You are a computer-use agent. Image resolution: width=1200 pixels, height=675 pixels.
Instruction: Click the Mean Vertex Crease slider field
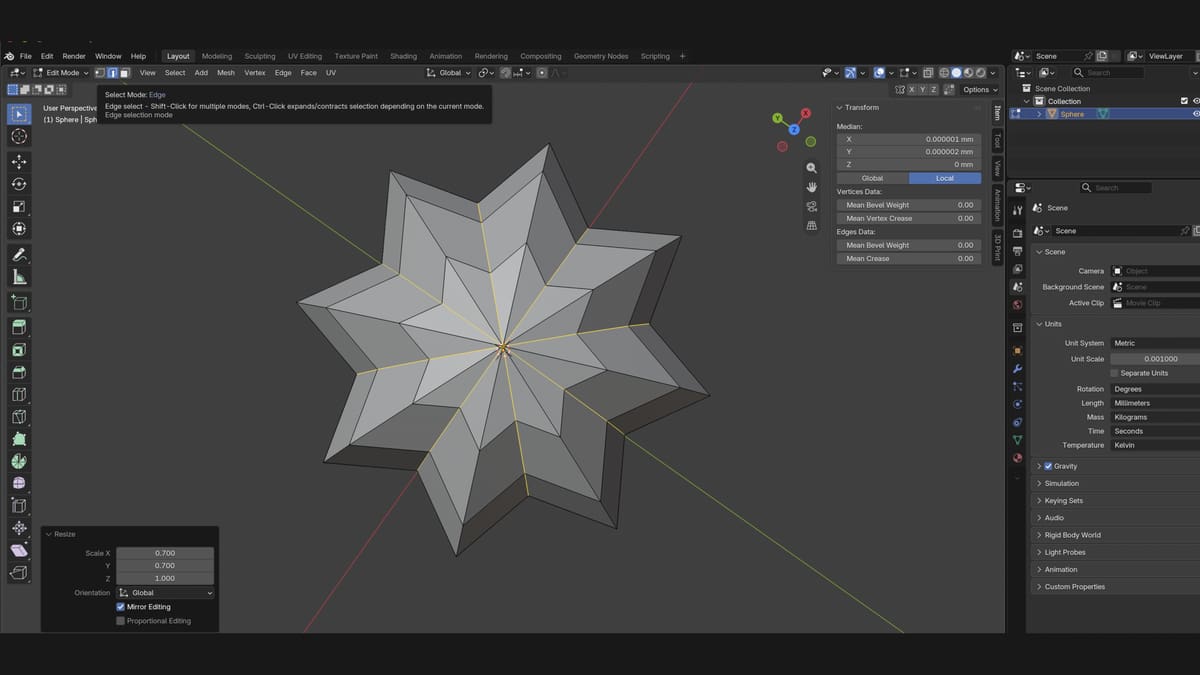coord(908,218)
